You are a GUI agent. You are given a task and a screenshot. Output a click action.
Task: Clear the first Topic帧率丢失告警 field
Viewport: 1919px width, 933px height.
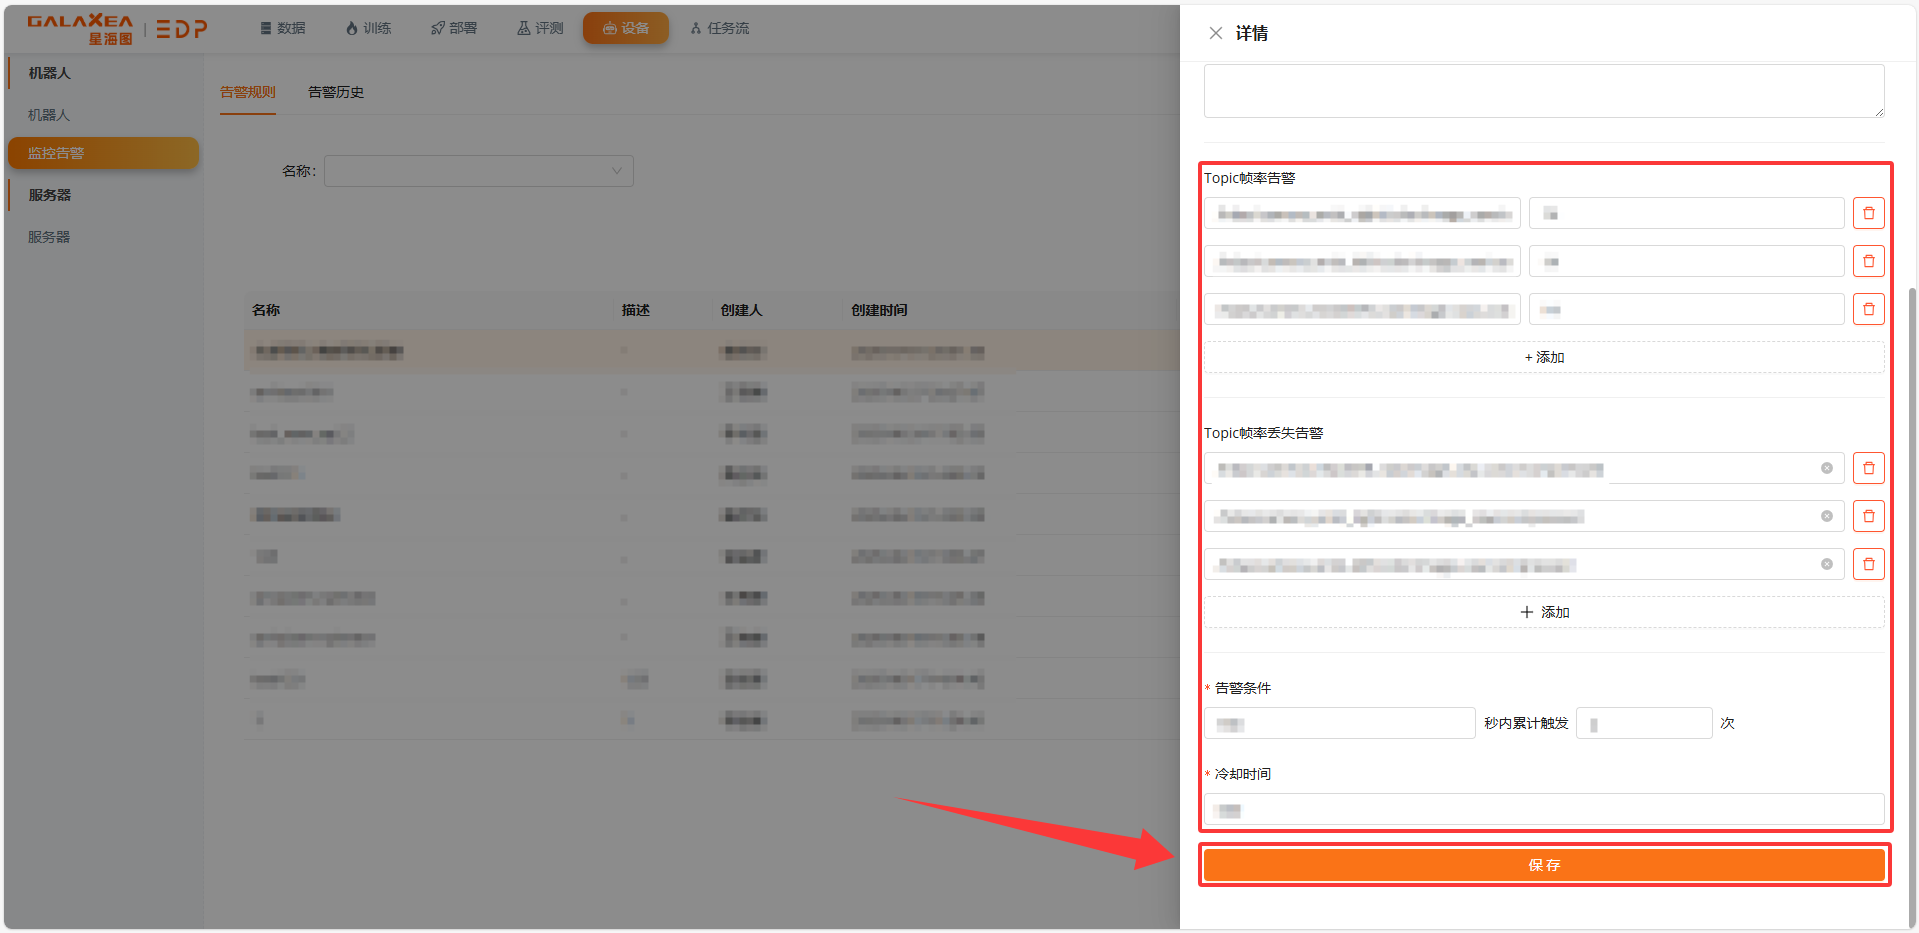point(1826,468)
